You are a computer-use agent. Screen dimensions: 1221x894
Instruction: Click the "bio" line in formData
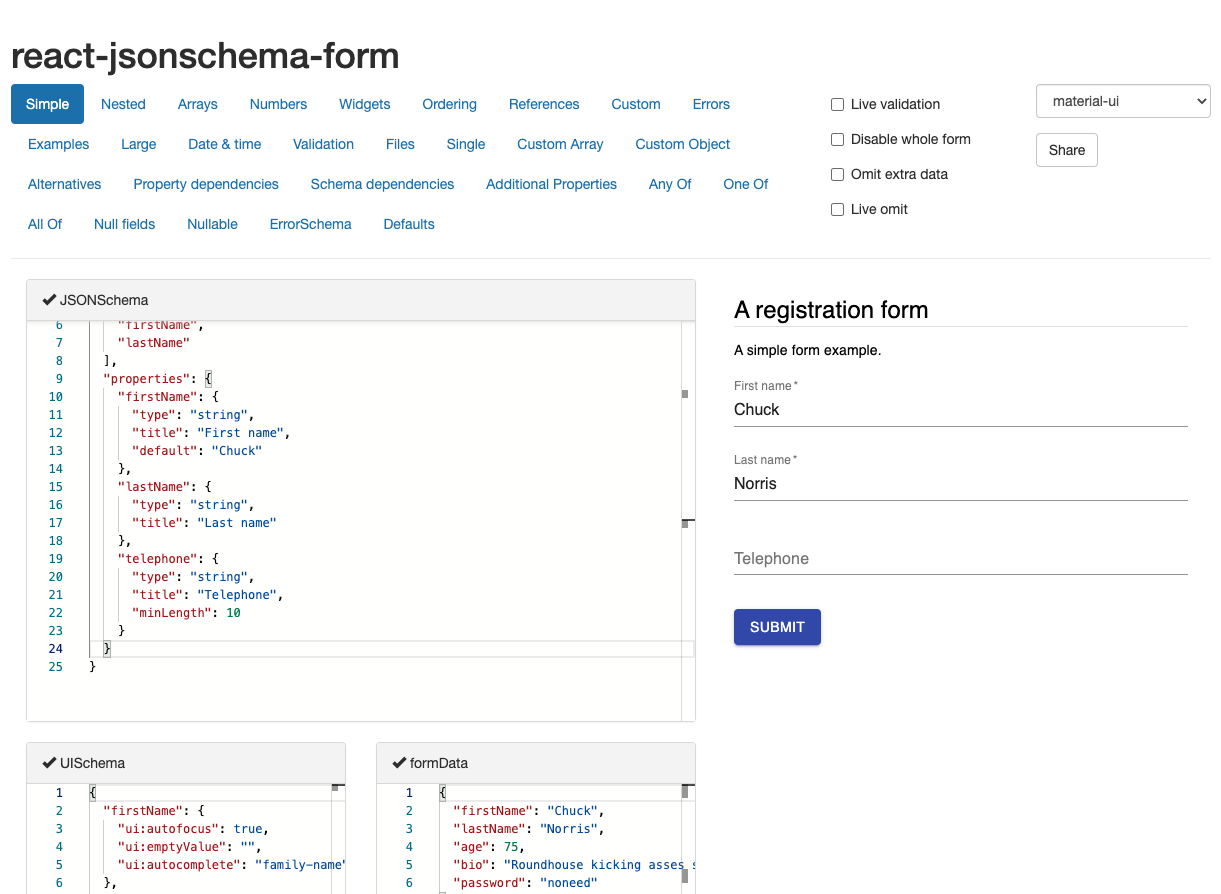574,865
